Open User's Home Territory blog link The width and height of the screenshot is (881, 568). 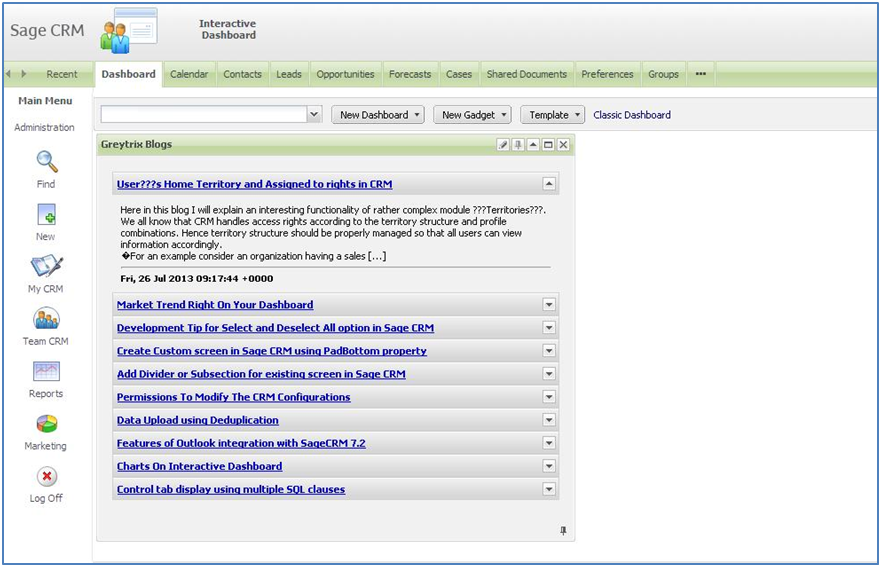coord(255,184)
